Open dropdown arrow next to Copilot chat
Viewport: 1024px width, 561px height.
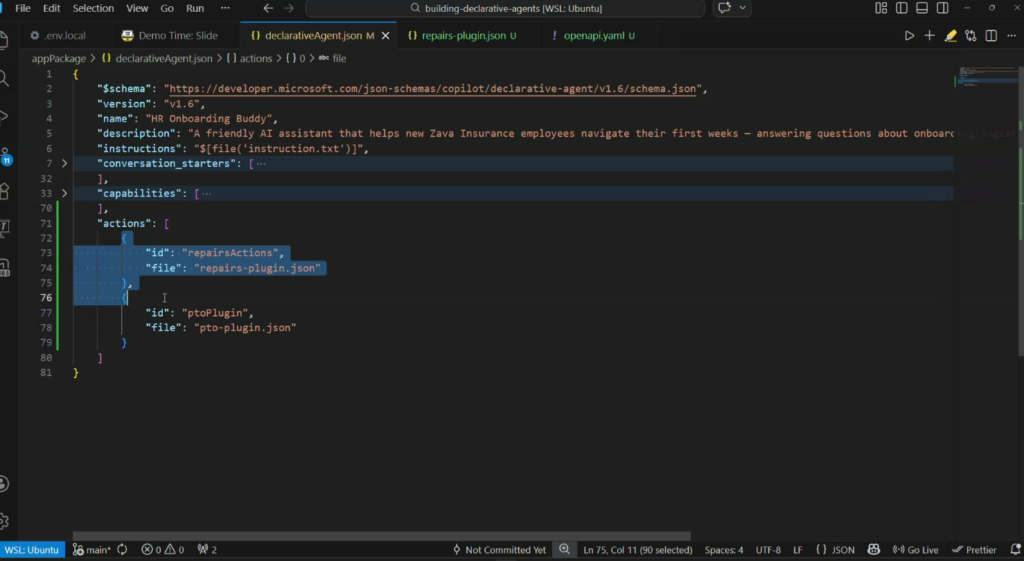742,8
